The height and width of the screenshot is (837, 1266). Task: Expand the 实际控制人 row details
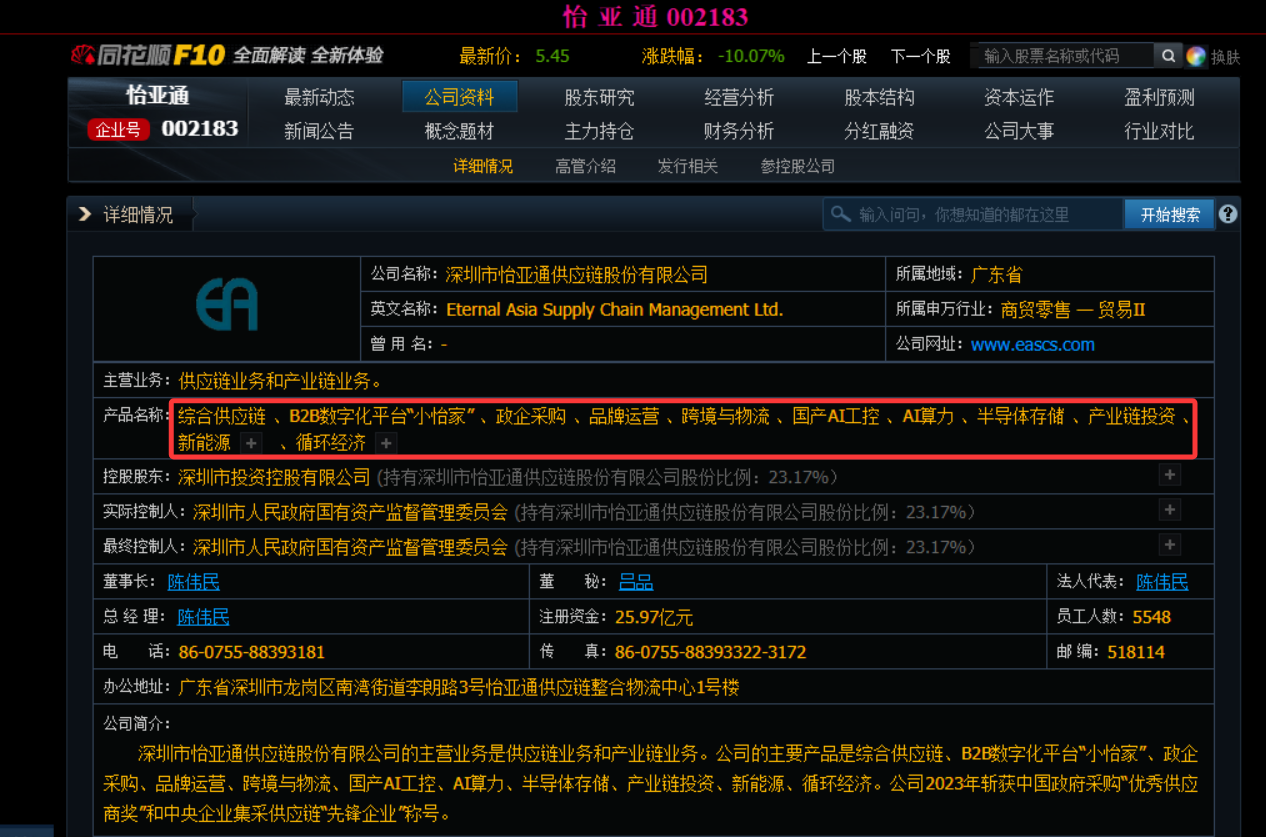point(1169,510)
